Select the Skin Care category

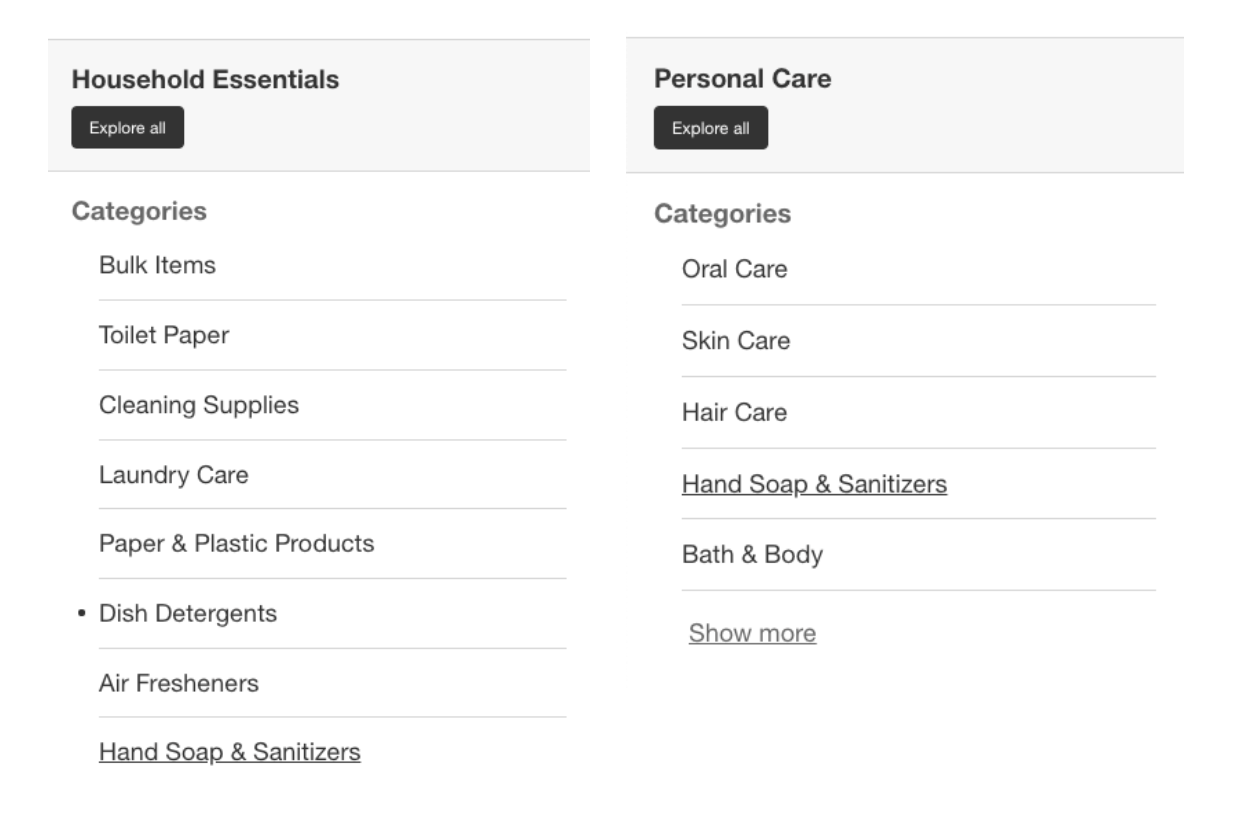(x=736, y=341)
